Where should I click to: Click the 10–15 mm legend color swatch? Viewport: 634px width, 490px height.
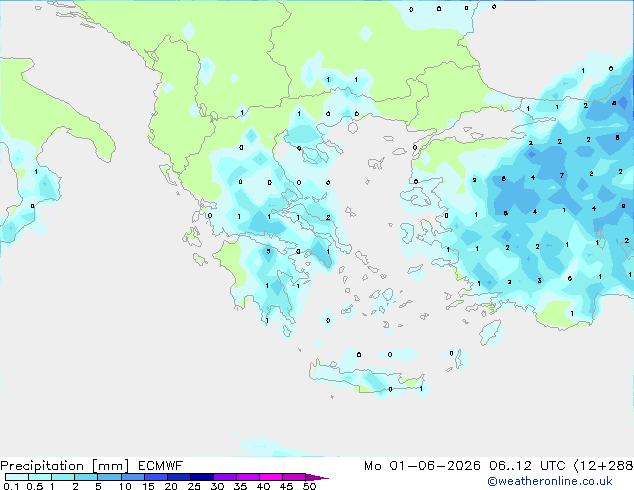click(132, 477)
